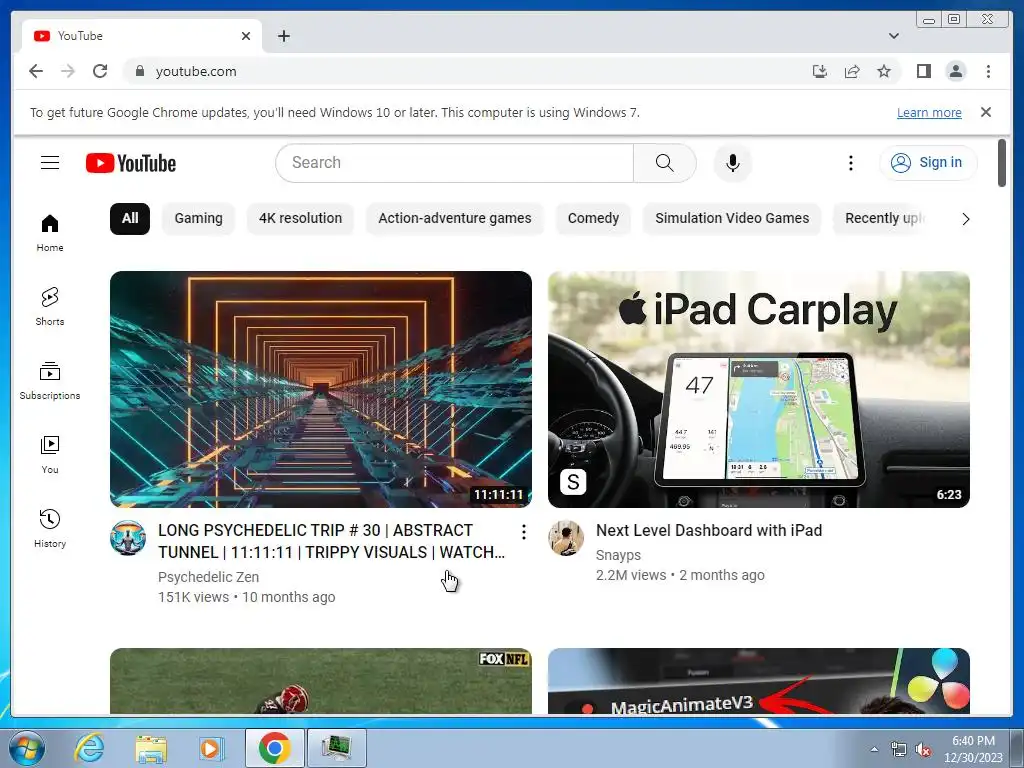The image size is (1024, 768).
Task: Open the FOX NFL football video thumbnail
Action: click(x=321, y=681)
